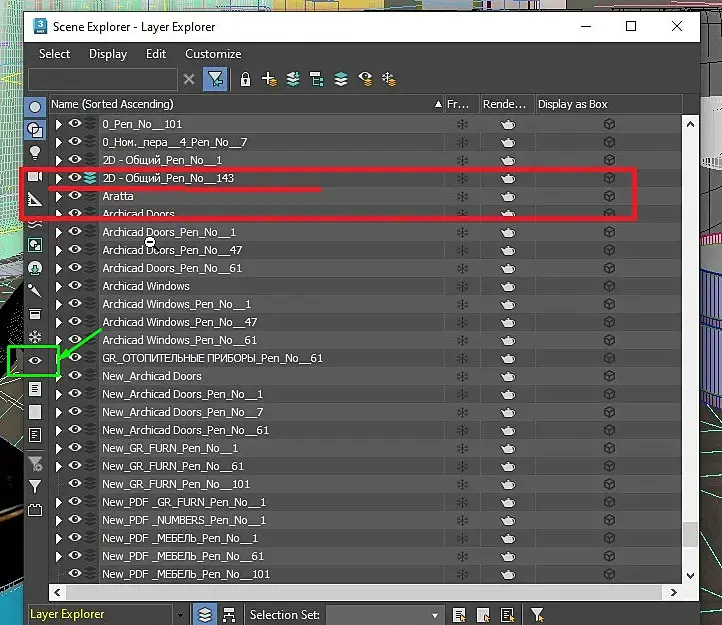Toggle Display Frozen Objects snowflake in sidebar
The width and height of the screenshot is (722, 625).
coord(35,337)
